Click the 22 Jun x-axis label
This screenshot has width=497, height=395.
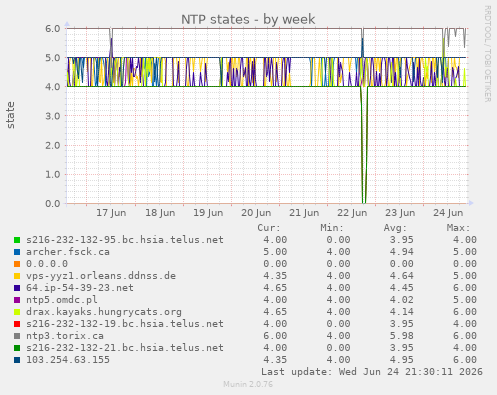pos(352,213)
